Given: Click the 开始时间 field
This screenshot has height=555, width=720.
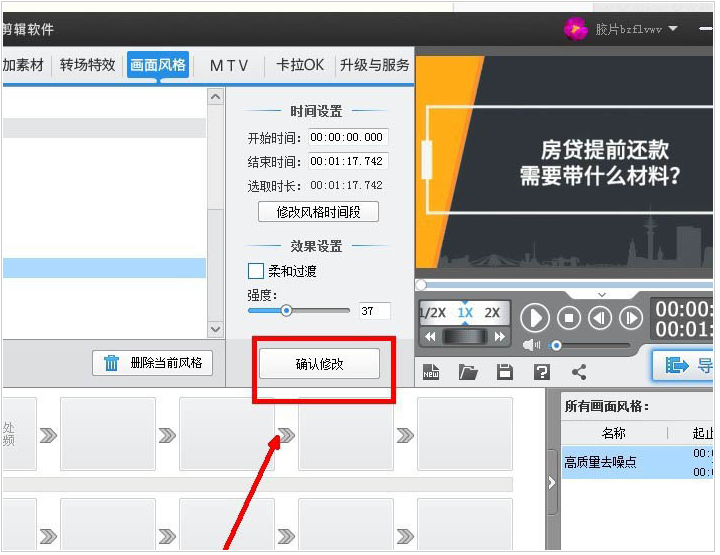Looking at the screenshot, I should [348, 137].
